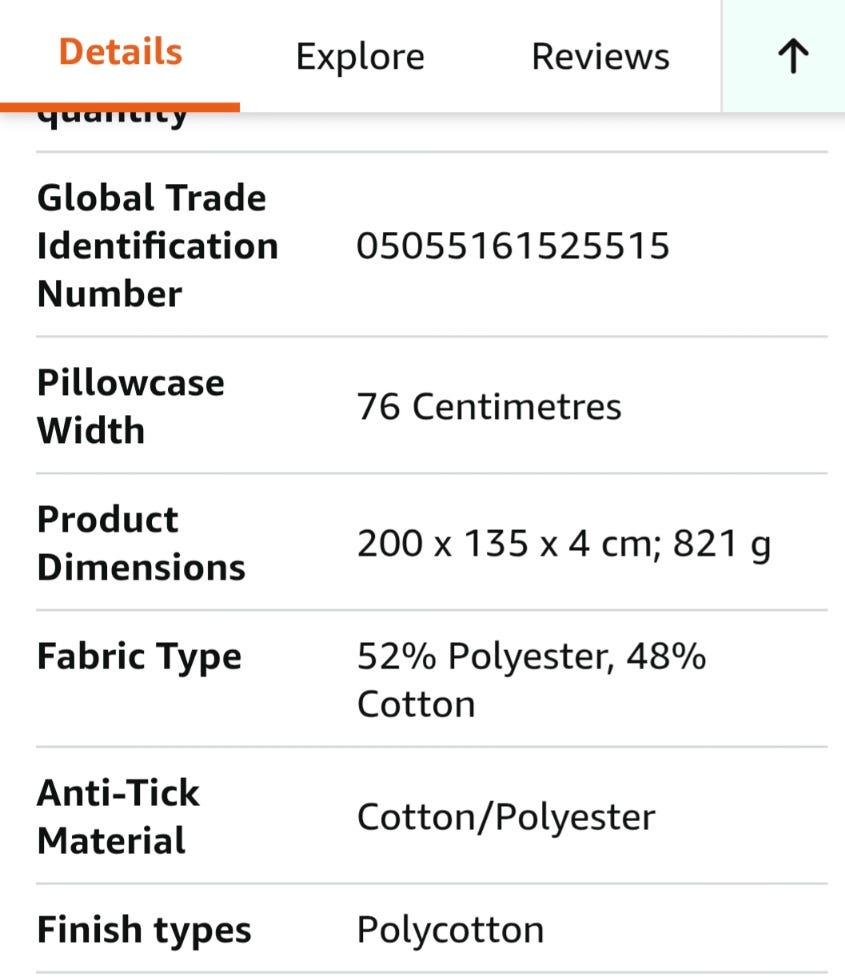Click the number 05055161525515

point(513,246)
